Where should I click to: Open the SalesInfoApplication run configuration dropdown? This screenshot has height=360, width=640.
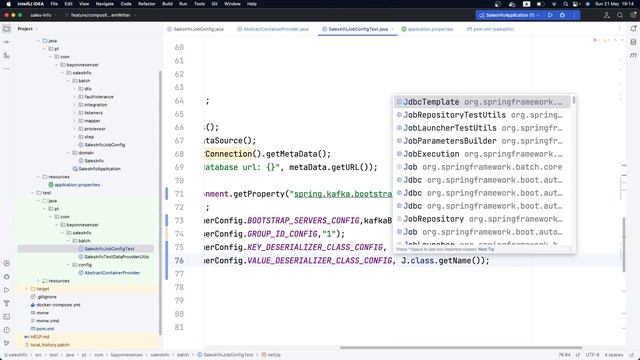click(509, 15)
